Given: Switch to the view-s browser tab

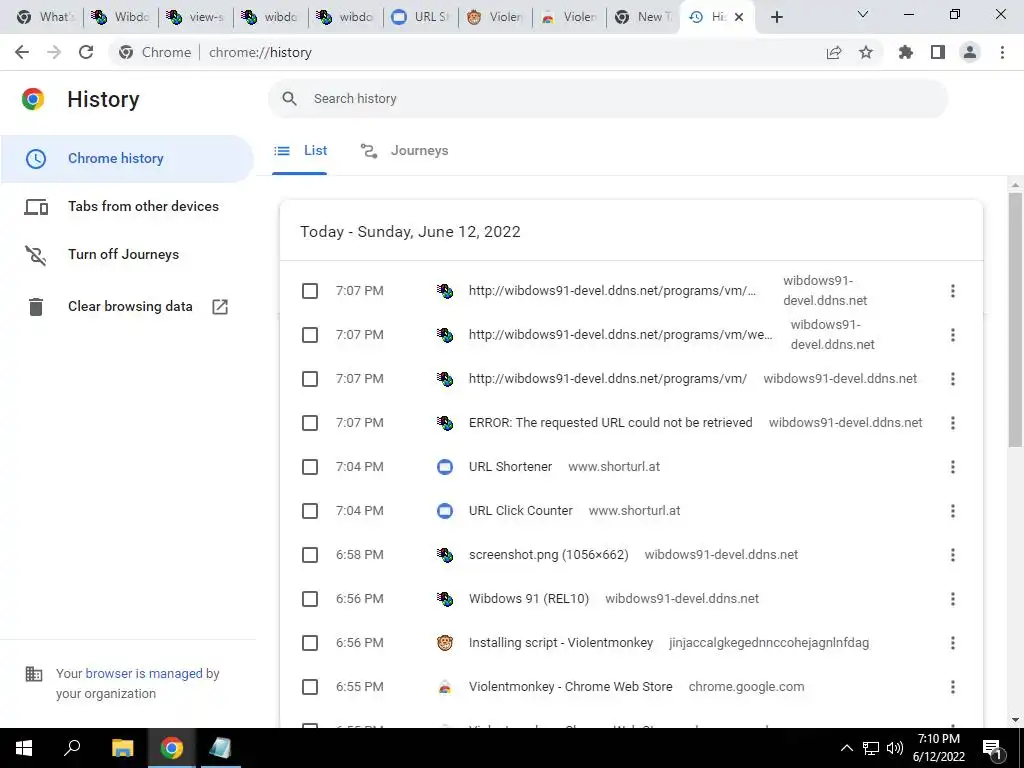Looking at the screenshot, I should click(196, 17).
